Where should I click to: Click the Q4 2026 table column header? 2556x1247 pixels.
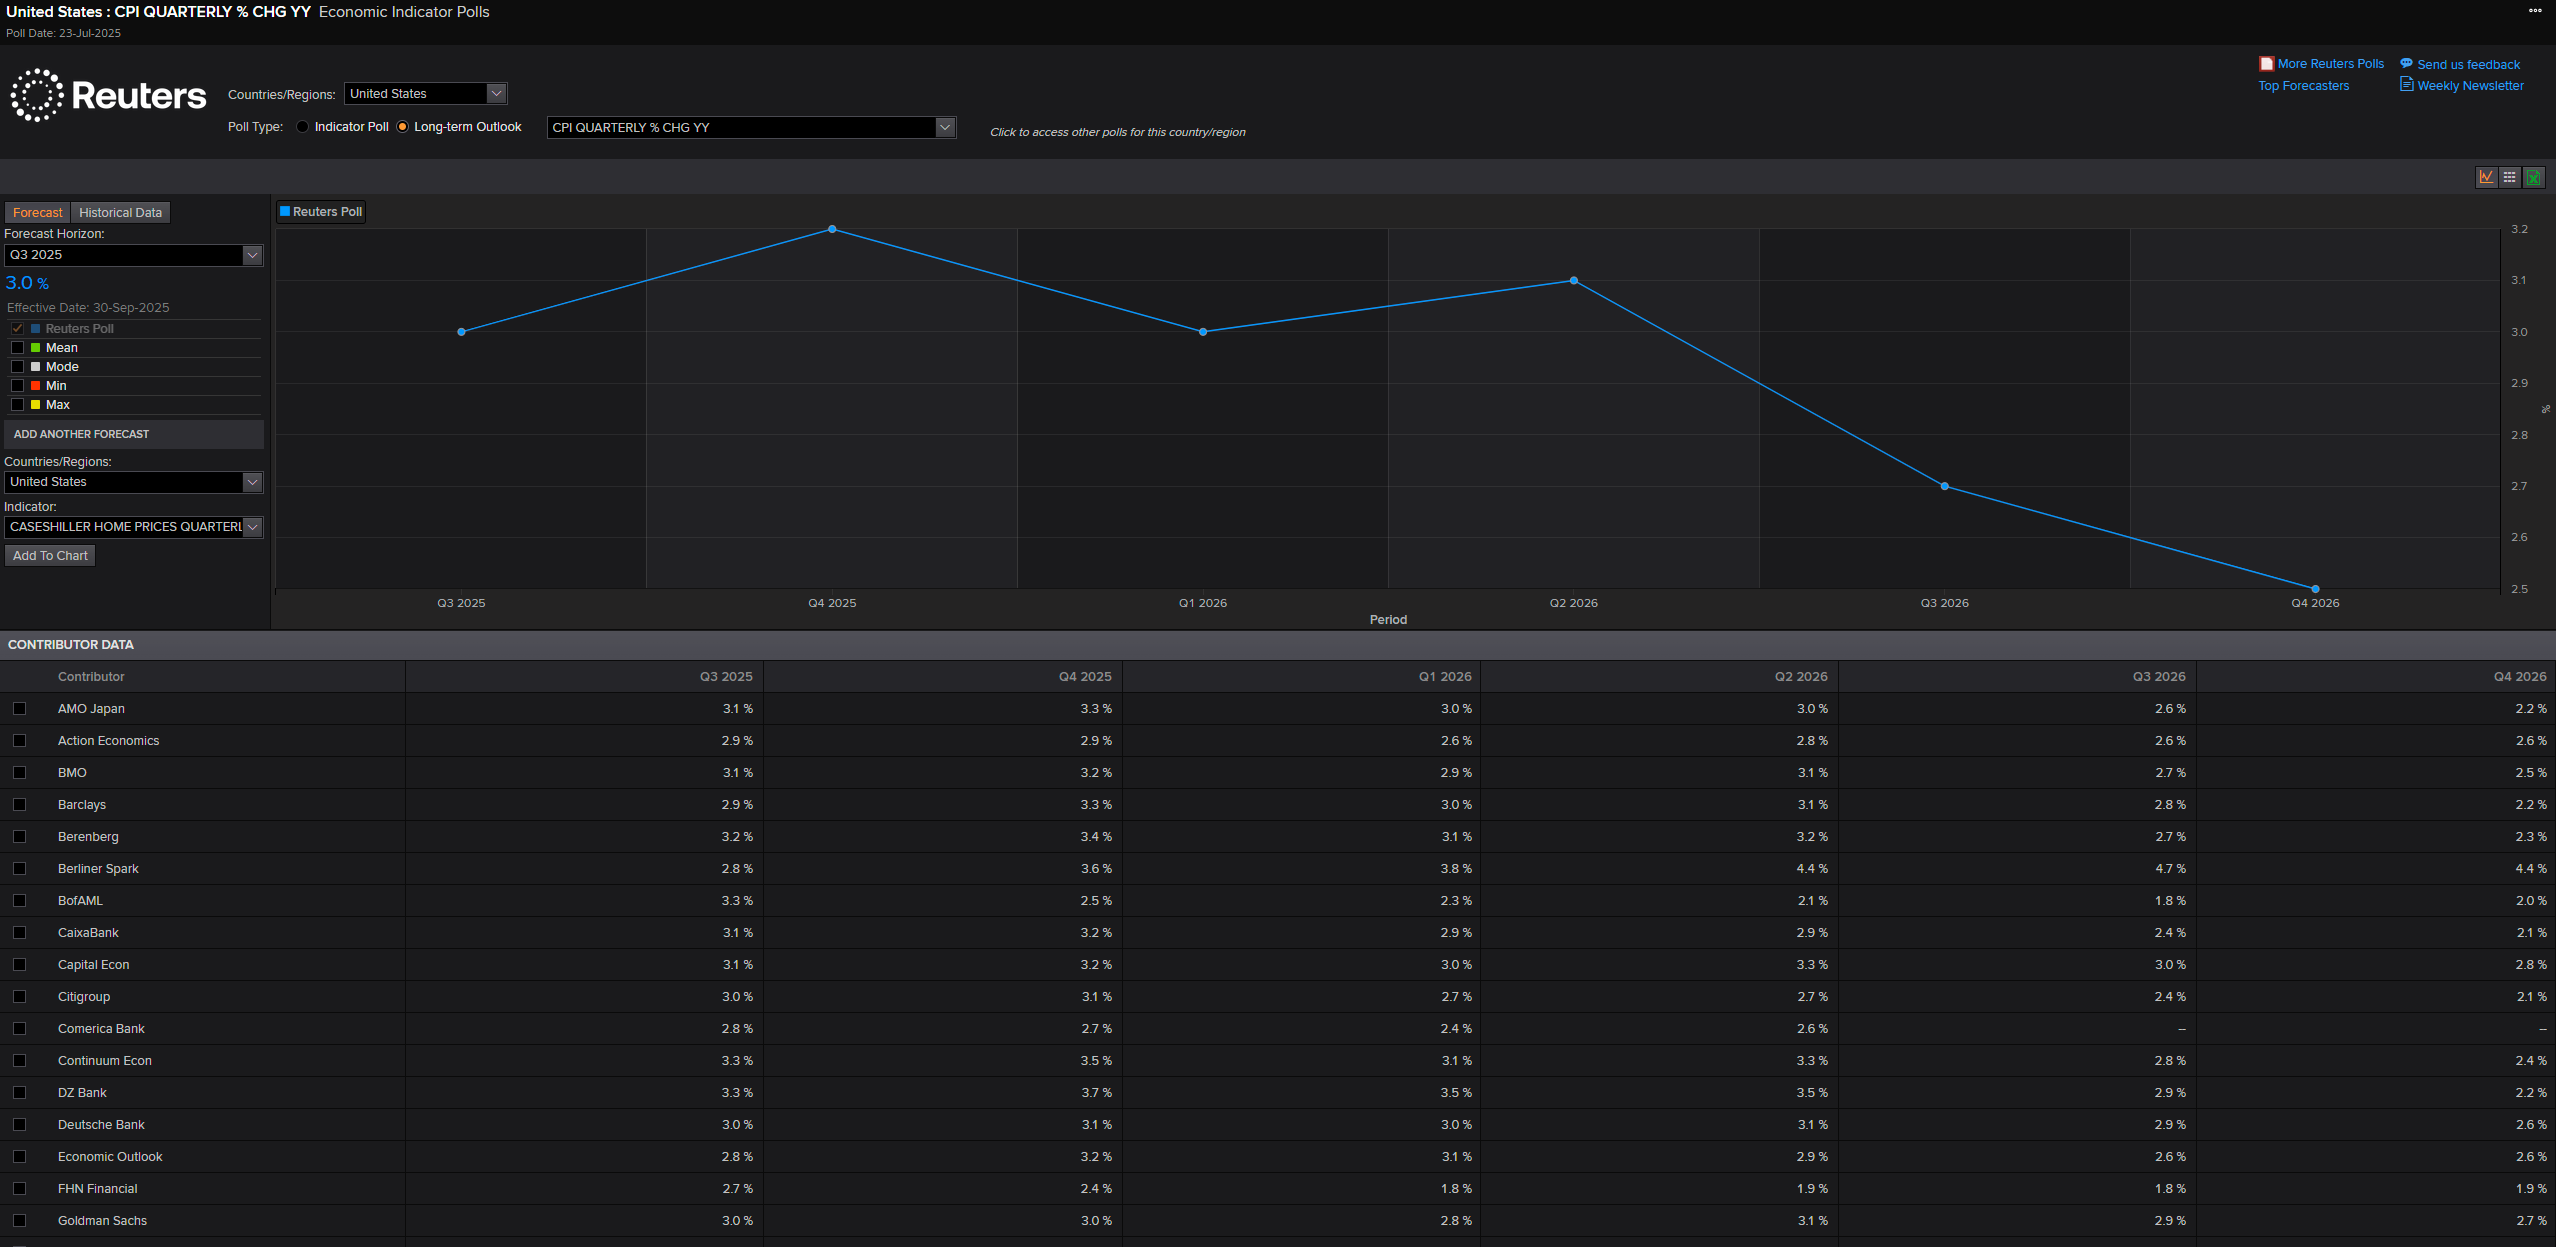click(x=2520, y=677)
